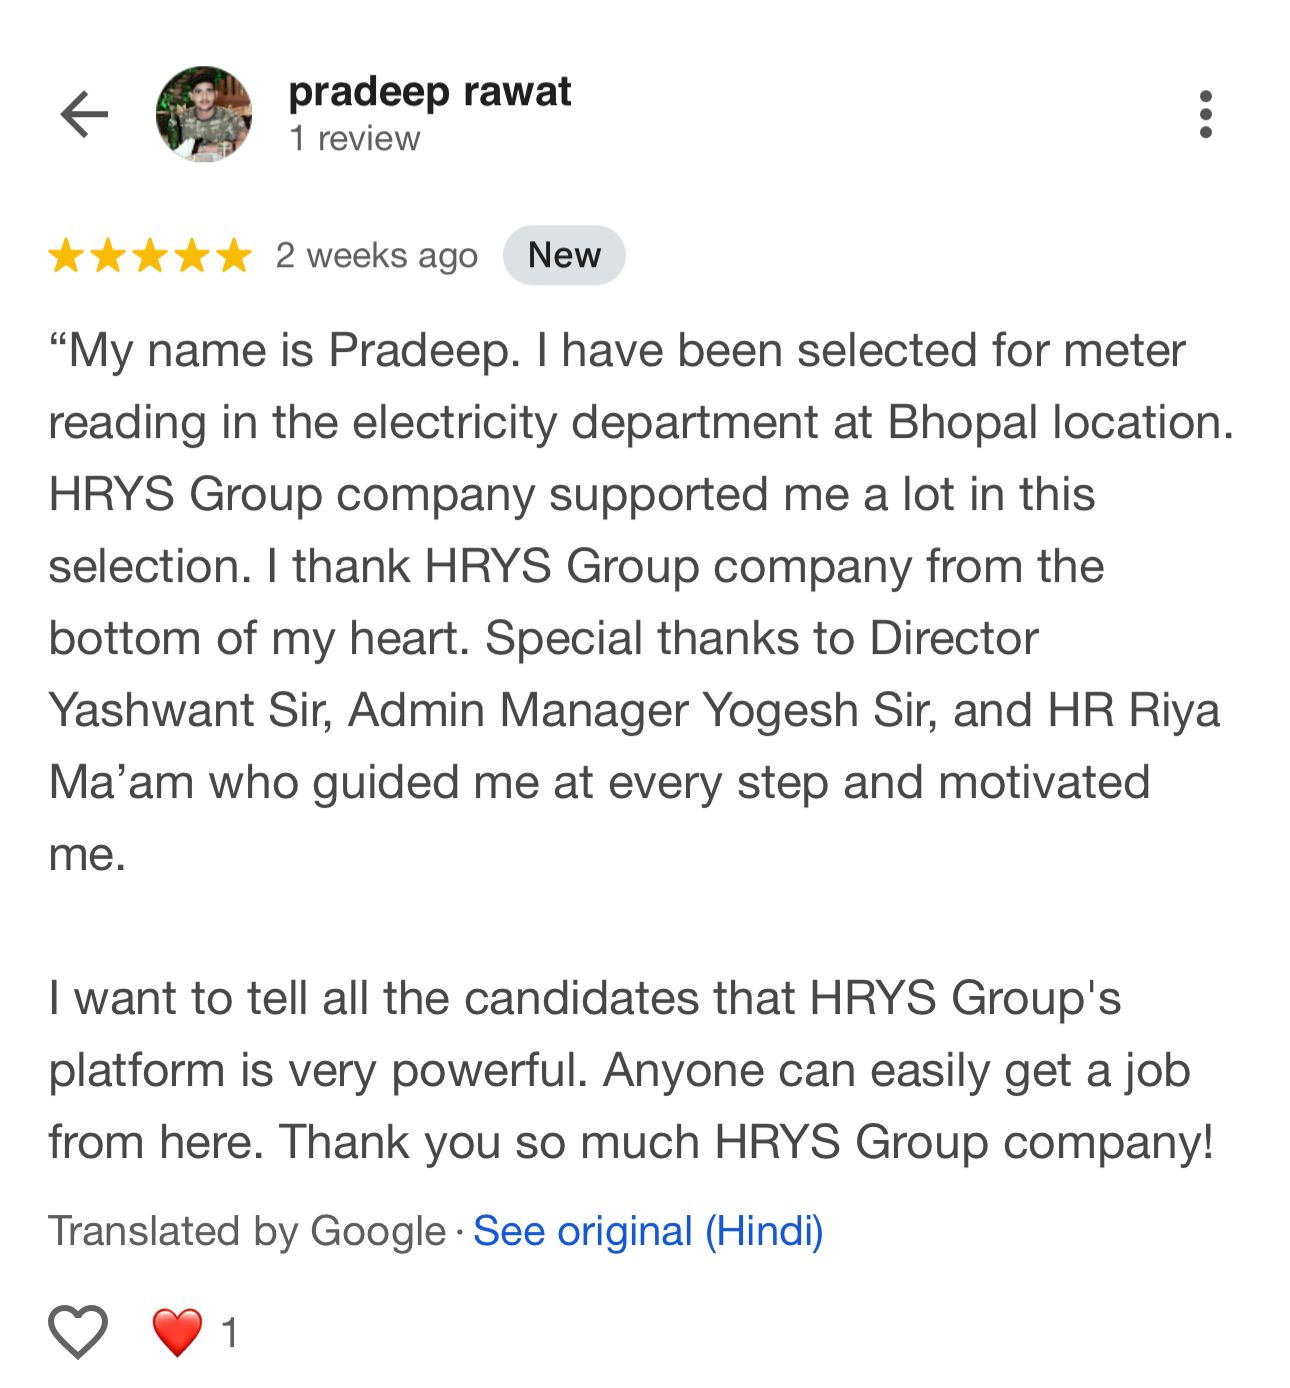
Task: Click the "New" badge
Action: click(x=564, y=256)
